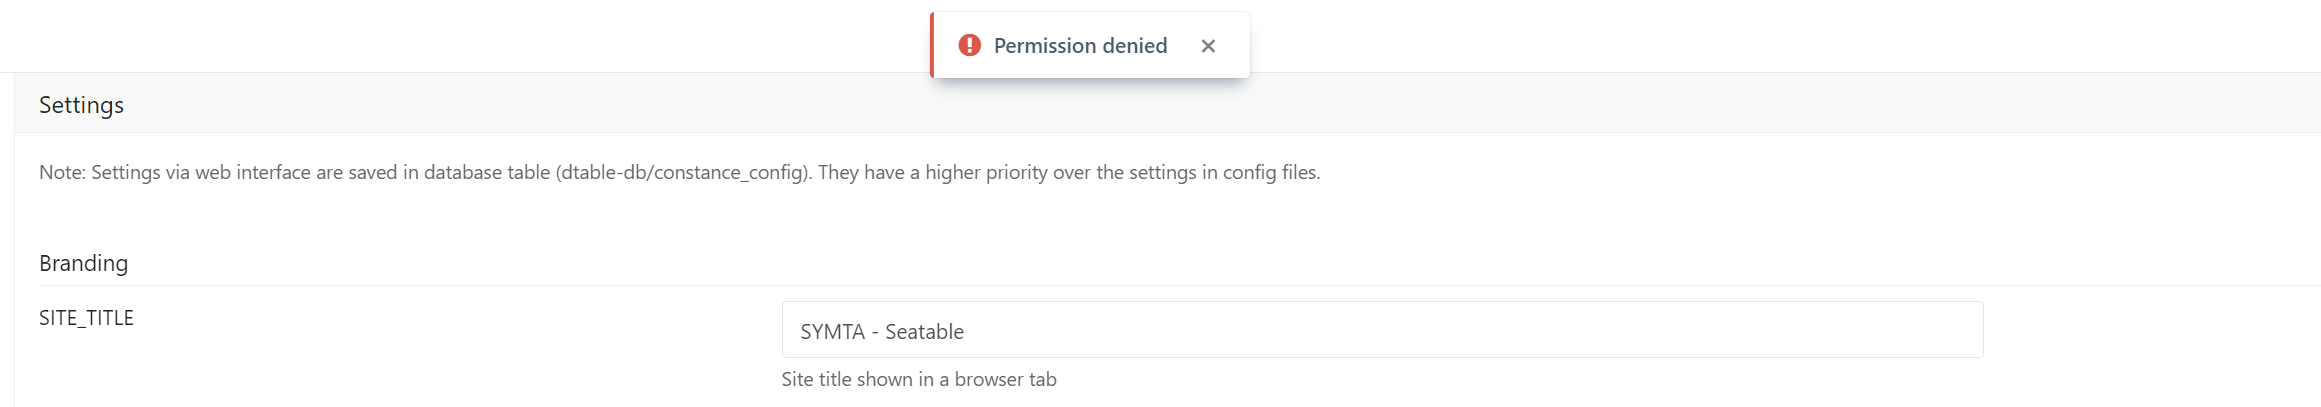Click the word "denied" in the alert
The image size is (2321, 407).
1134,46
